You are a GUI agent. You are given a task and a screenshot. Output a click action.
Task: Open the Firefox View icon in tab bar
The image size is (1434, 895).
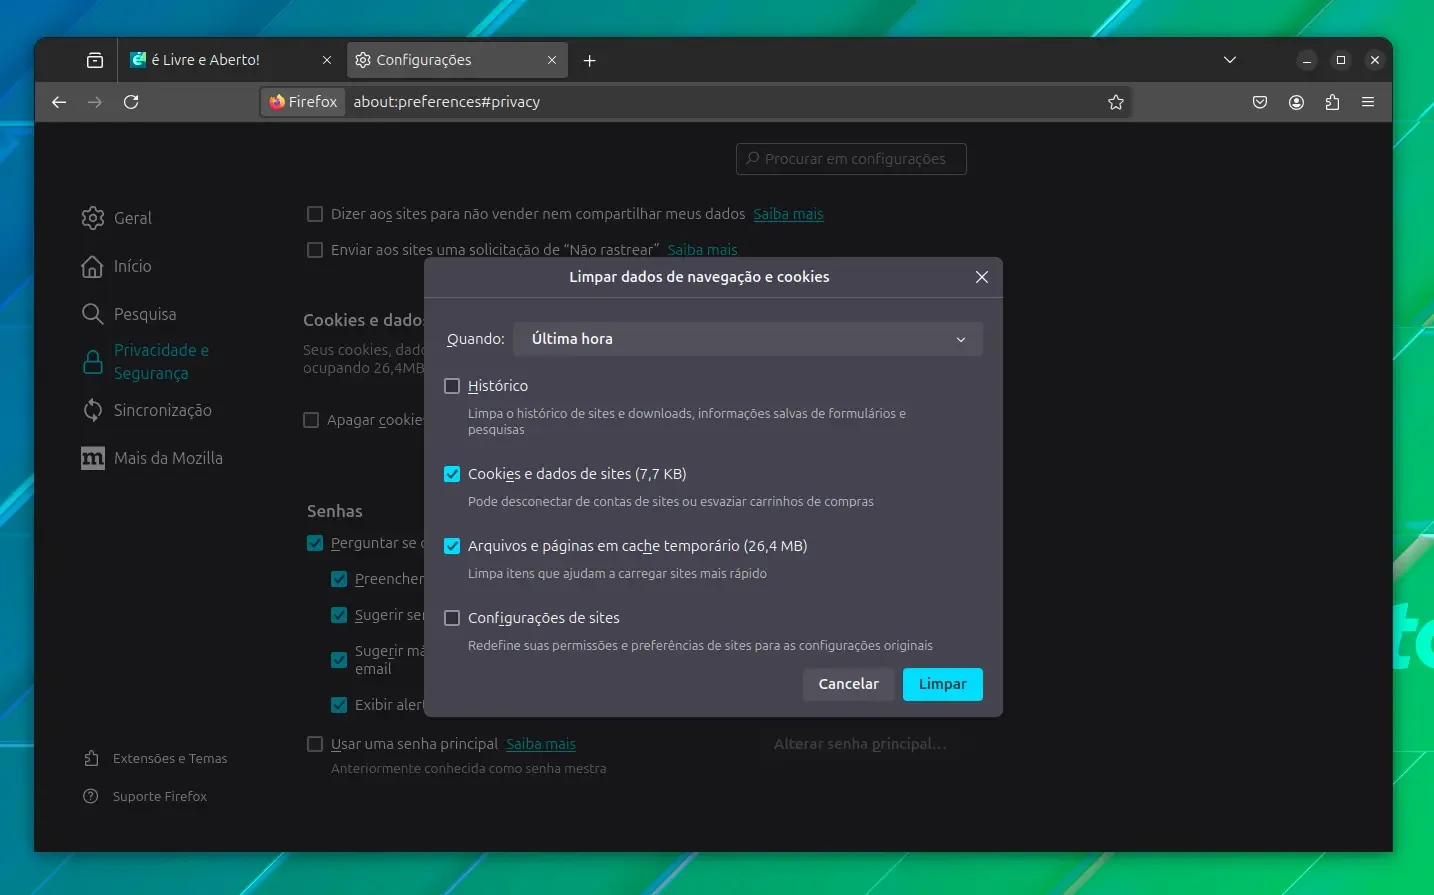coord(95,60)
